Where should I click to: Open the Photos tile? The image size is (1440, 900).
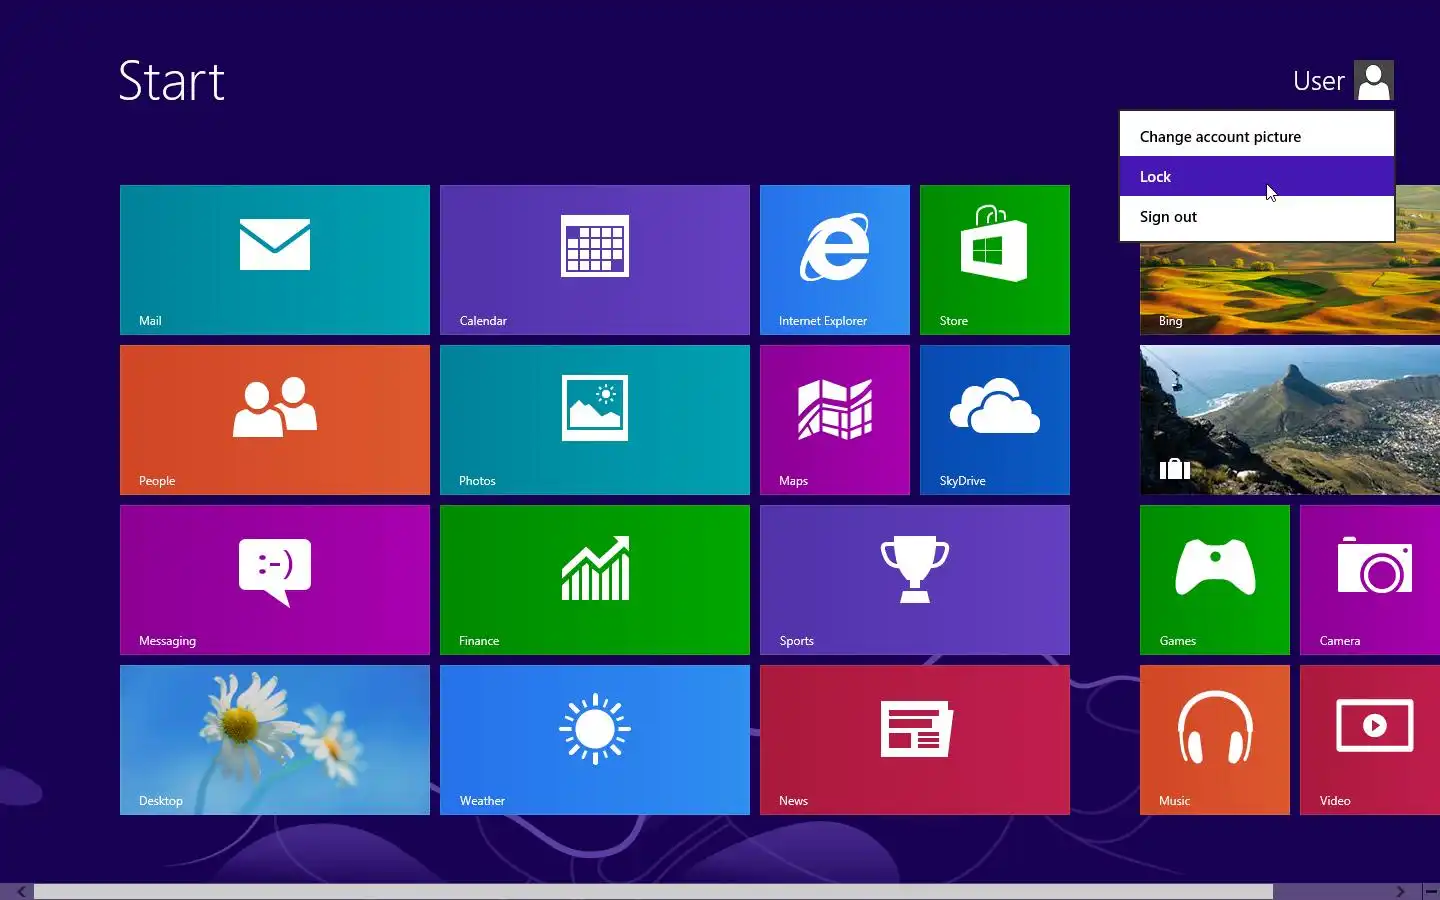(595, 420)
